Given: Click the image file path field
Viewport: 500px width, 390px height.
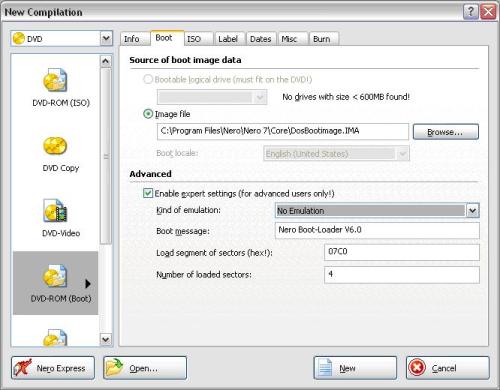Looking at the screenshot, I should pyautogui.click(x=283, y=131).
